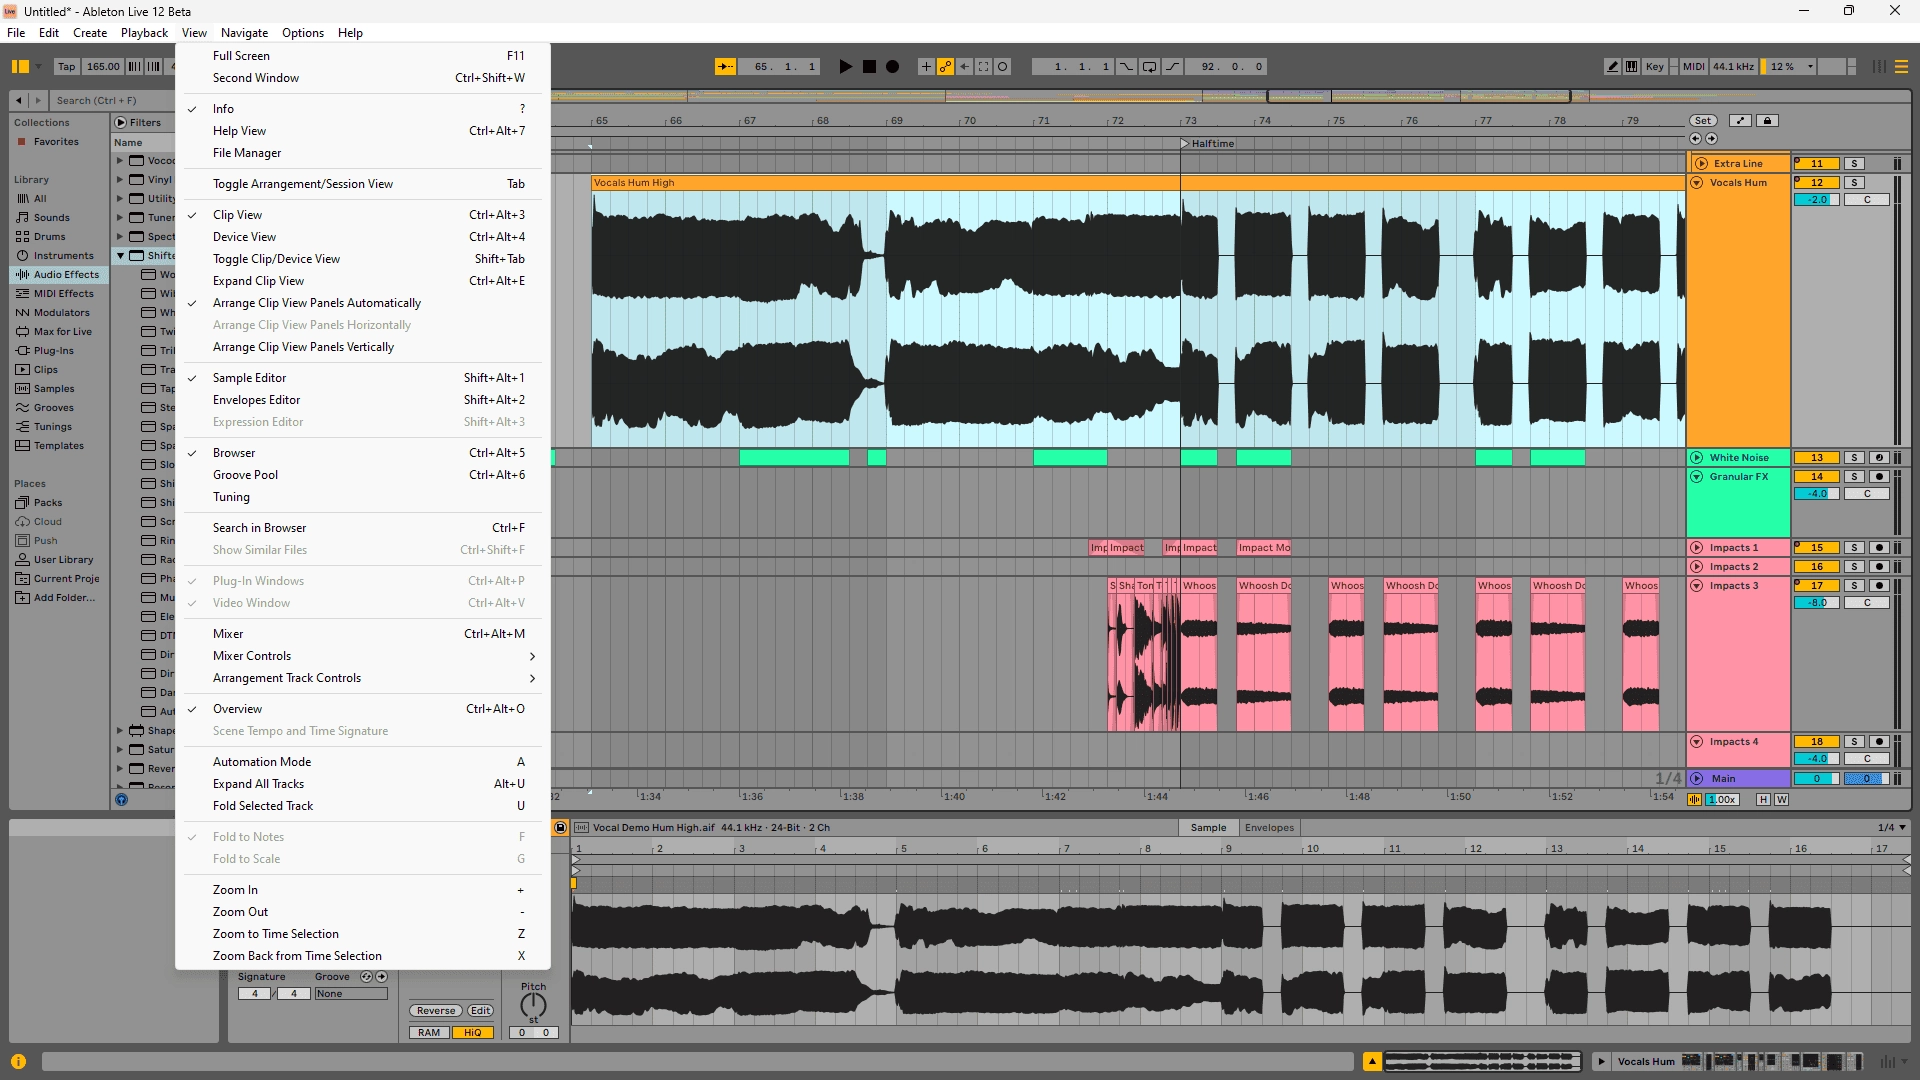Arm the Granular FX track for recording
1920x1080 pixels.
pos(1879,477)
